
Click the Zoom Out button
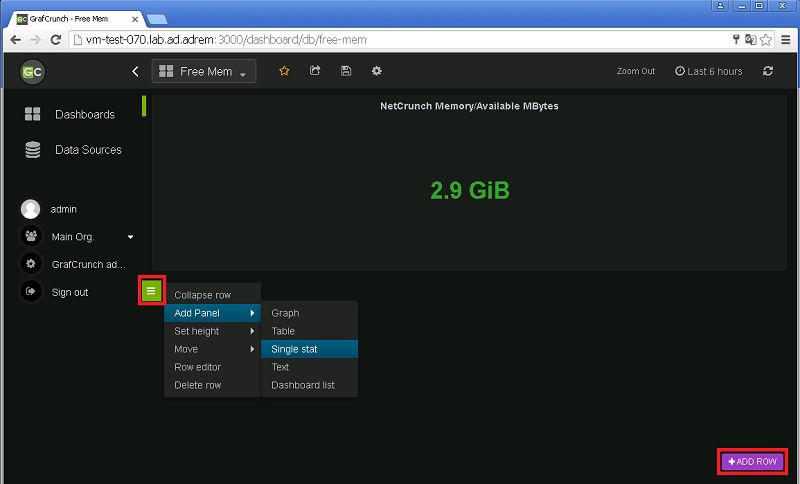(x=636, y=71)
